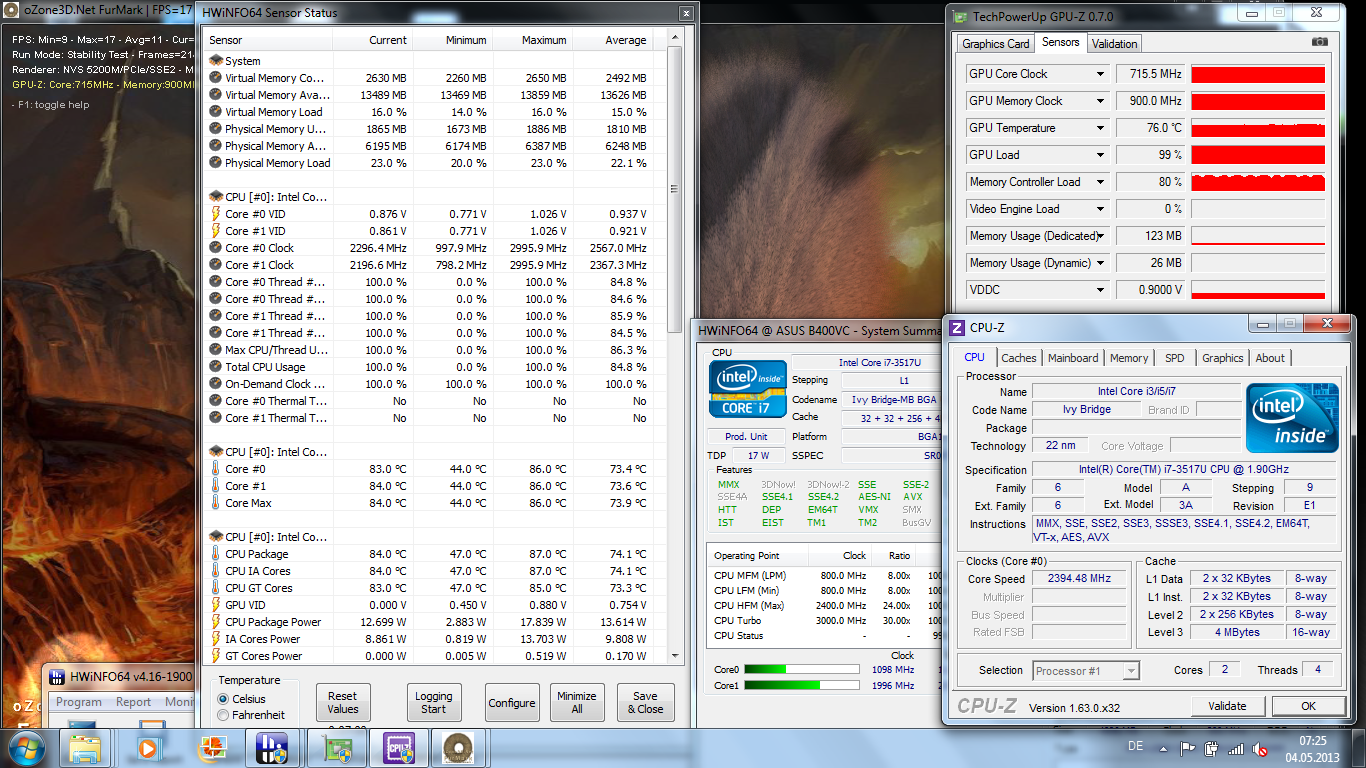The image size is (1366, 768).
Task: Open HWiNFO64 Report menu
Action: pos(133,702)
